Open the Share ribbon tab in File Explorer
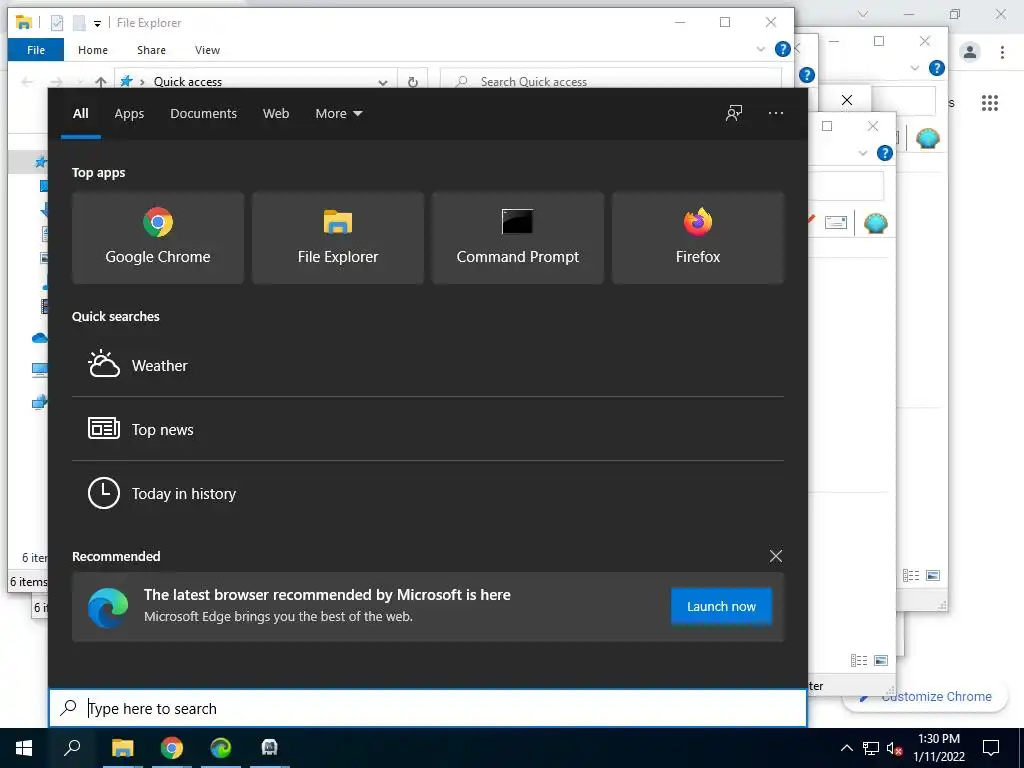This screenshot has width=1024, height=768. coord(151,50)
